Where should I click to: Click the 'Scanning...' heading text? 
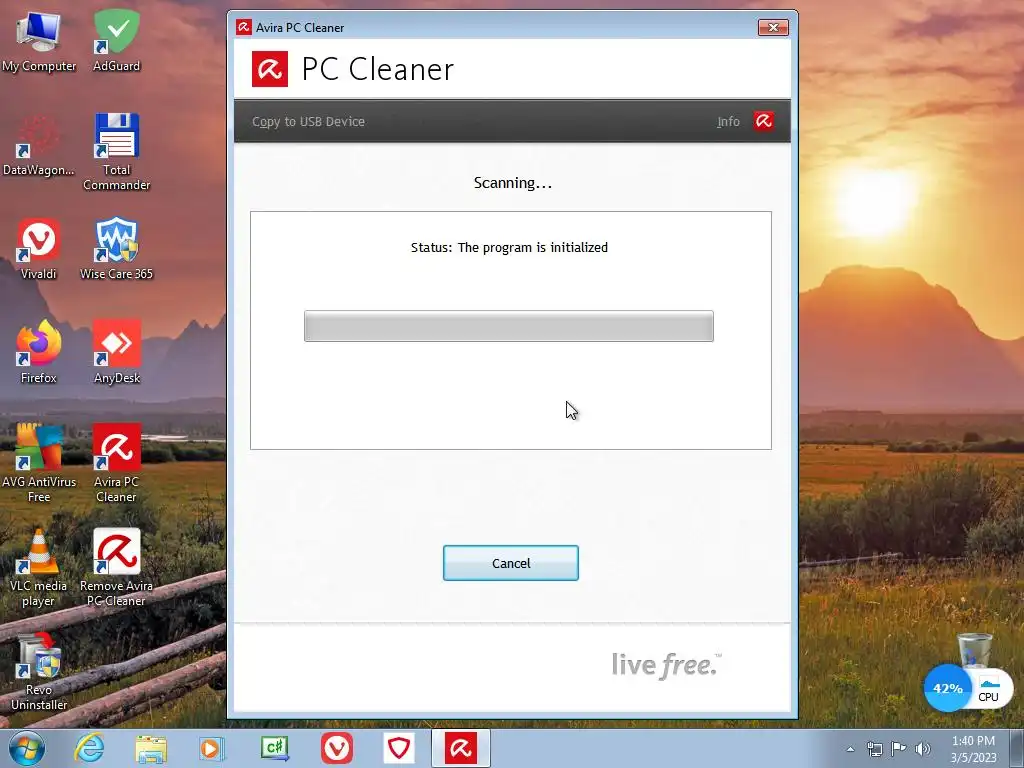coord(513,183)
